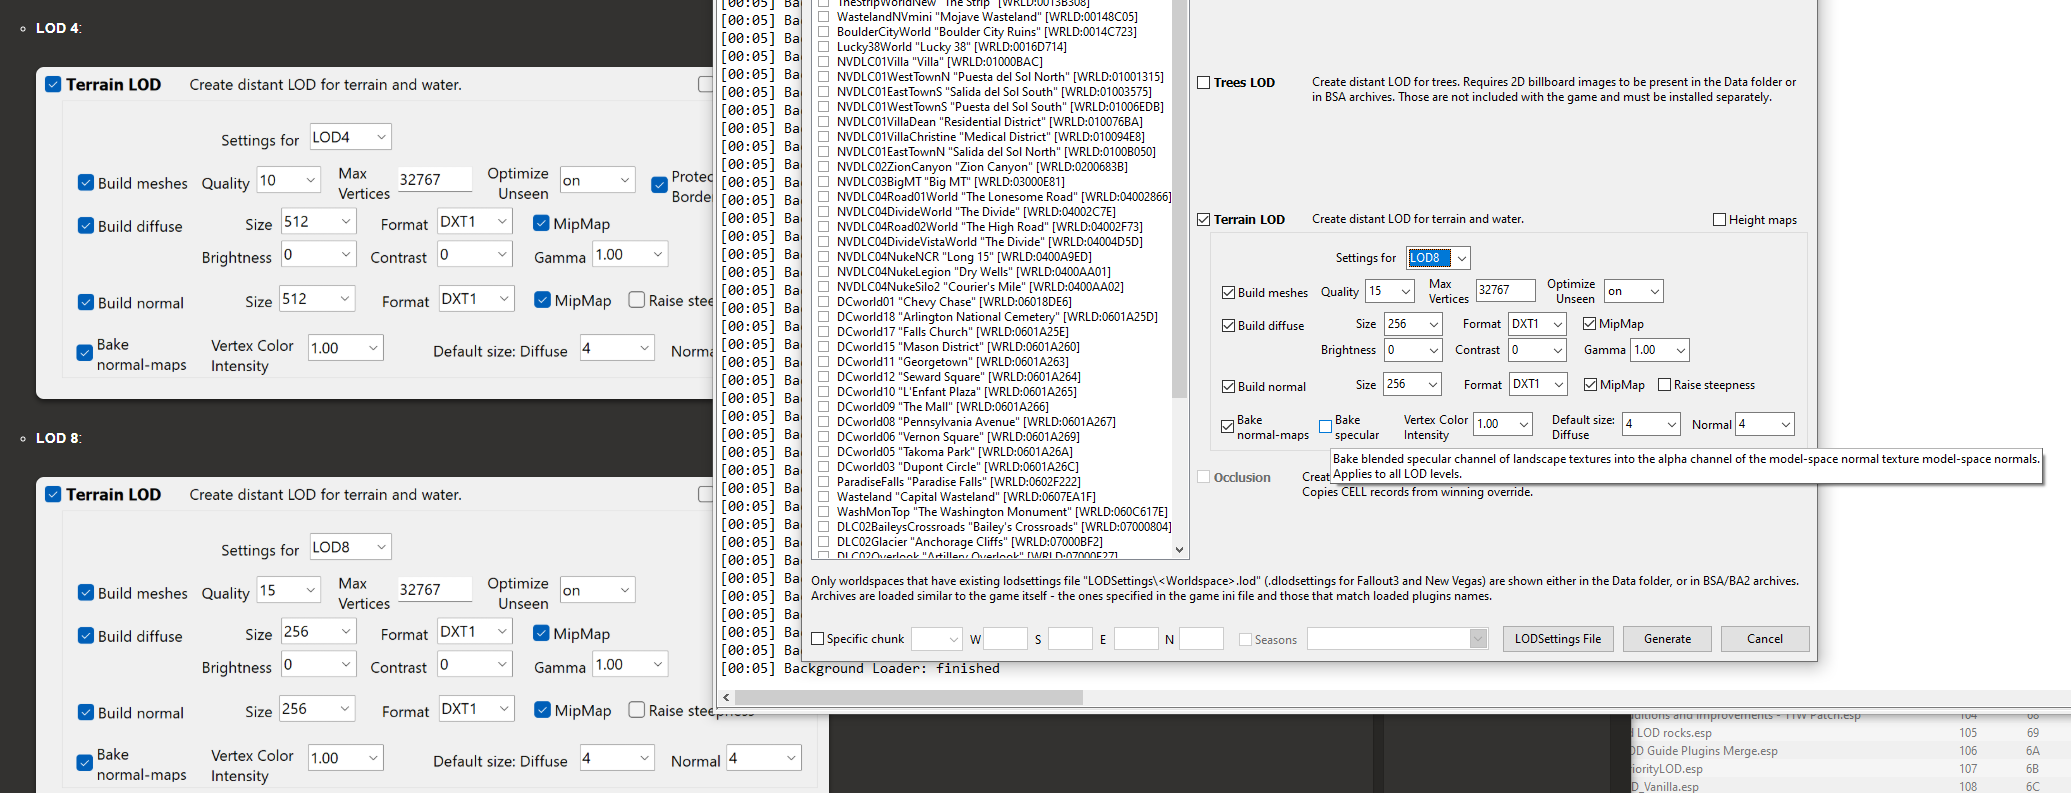Click worldspace list scrollbar down arrow
The width and height of the screenshot is (2071, 793).
(x=1179, y=550)
